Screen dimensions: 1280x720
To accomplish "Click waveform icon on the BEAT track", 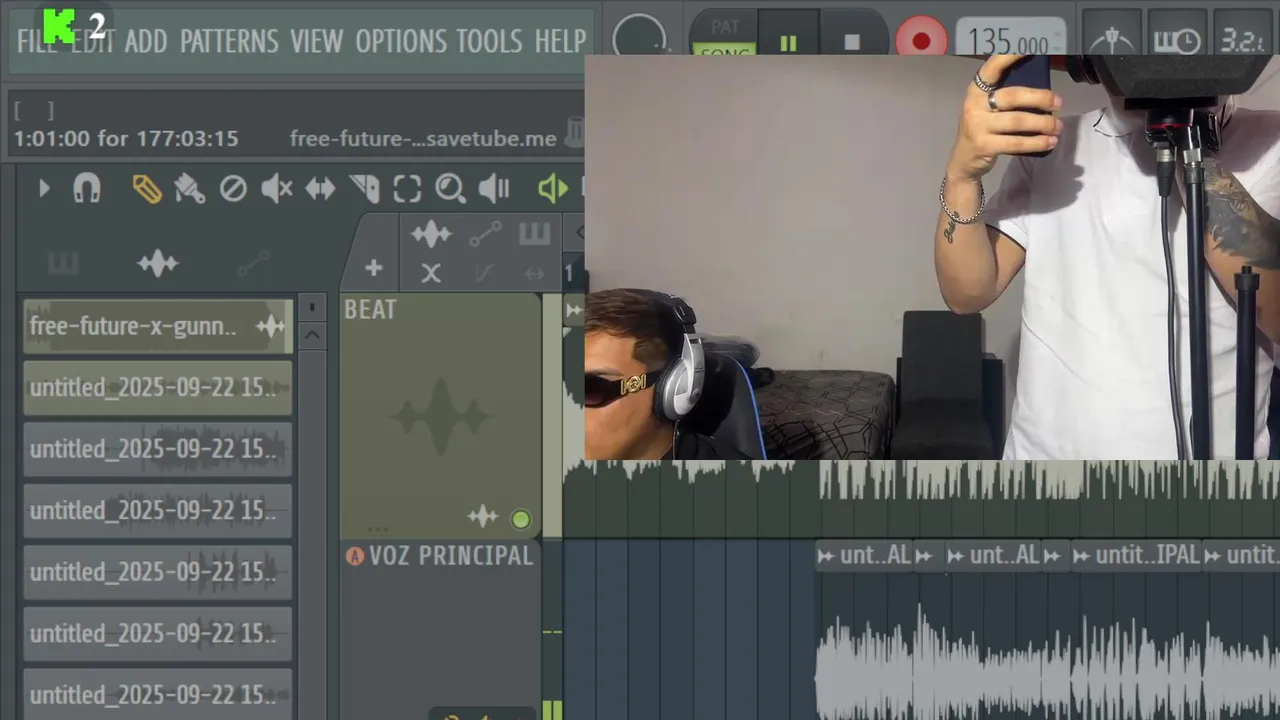I will coord(483,517).
